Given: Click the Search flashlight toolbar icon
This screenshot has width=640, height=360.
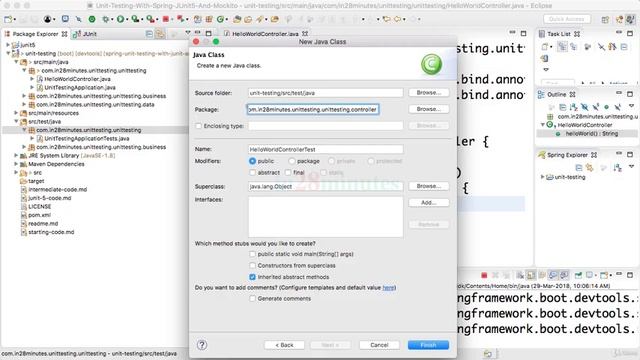Looking at the screenshot, I should [259, 19].
